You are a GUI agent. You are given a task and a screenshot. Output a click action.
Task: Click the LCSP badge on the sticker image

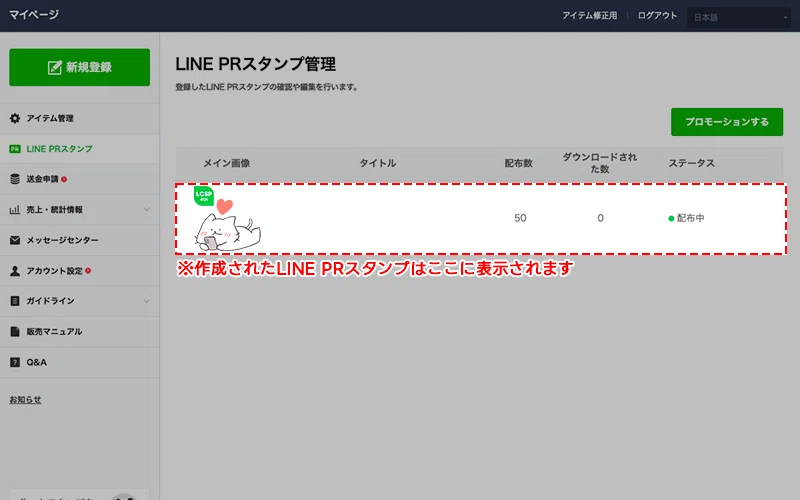point(204,195)
